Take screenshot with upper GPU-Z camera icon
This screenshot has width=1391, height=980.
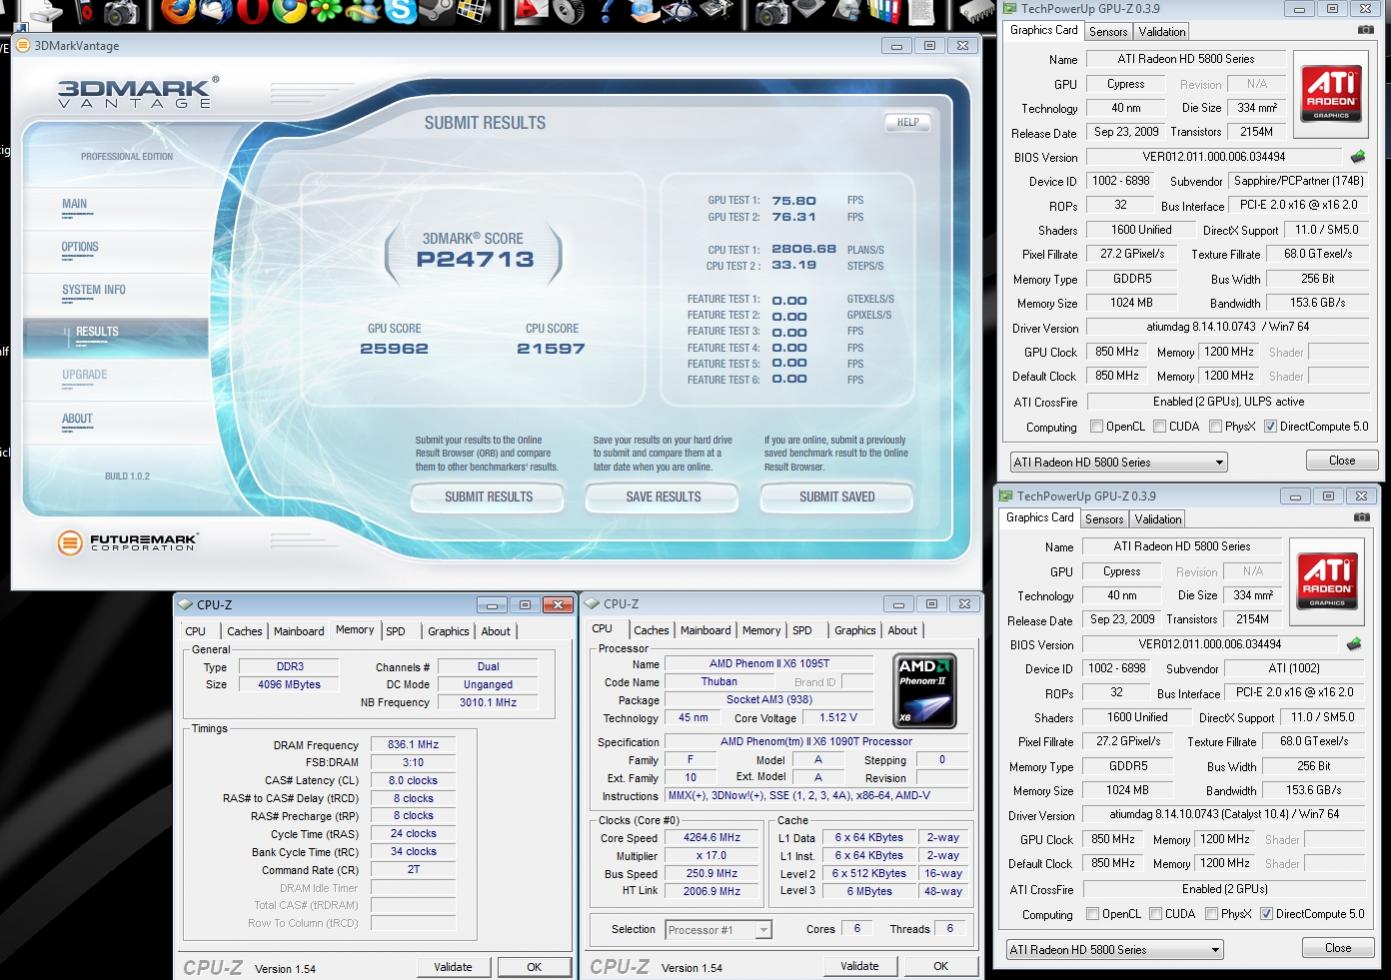1365,30
